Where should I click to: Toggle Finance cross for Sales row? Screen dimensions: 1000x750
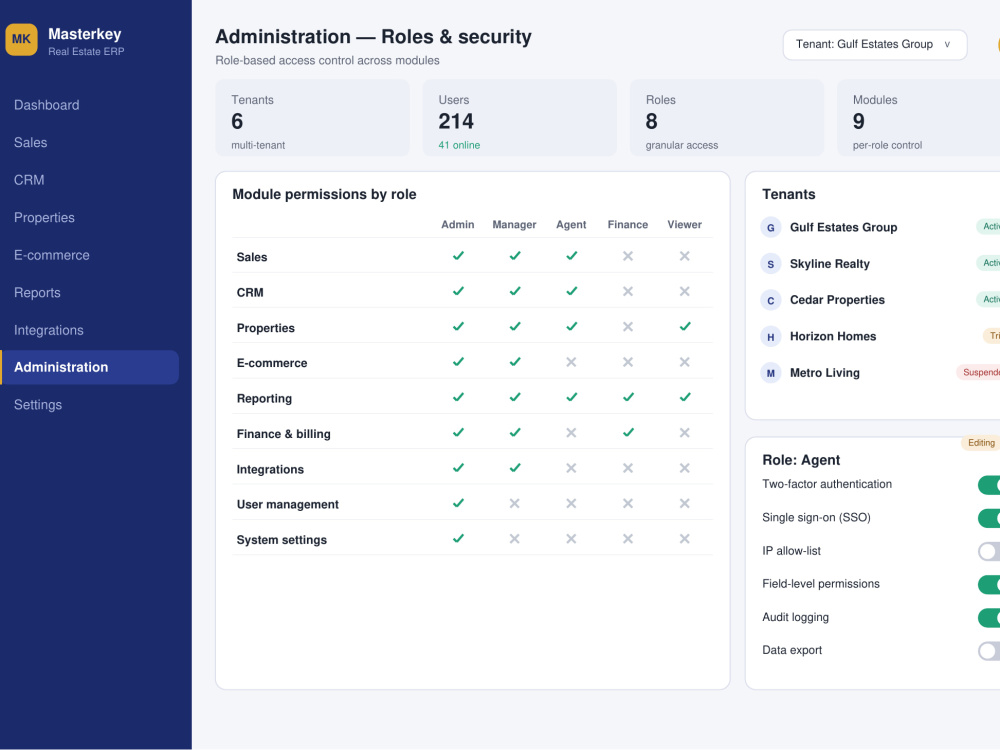pos(628,256)
